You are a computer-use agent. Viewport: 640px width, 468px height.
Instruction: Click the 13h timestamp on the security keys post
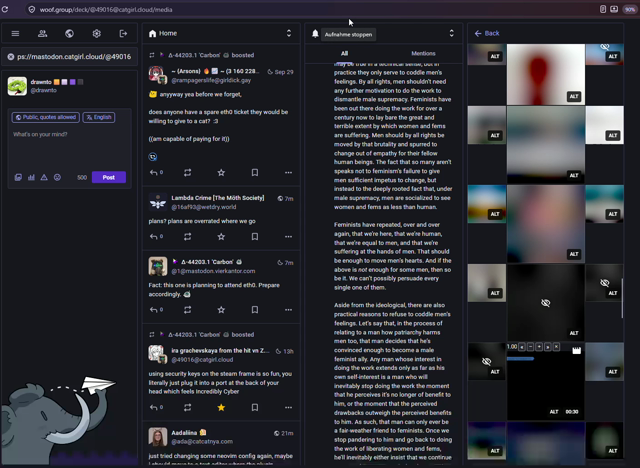[x=288, y=351]
